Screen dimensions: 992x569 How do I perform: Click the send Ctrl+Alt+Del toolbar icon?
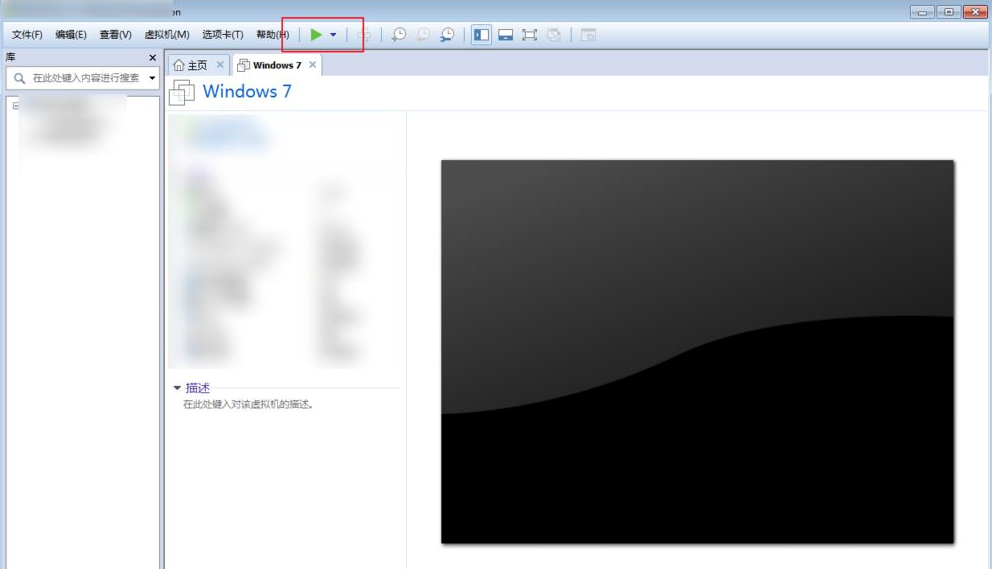coord(364,35)
